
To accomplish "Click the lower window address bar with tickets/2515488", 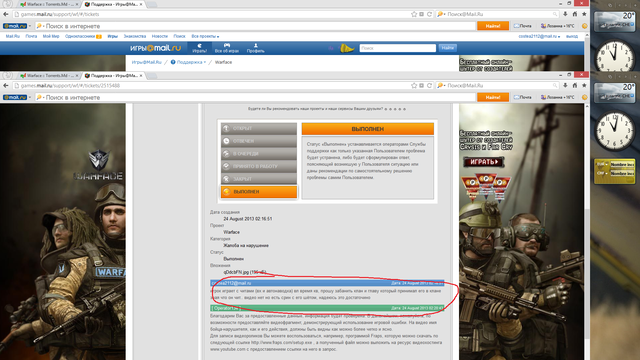I will (x=212, y=86).
